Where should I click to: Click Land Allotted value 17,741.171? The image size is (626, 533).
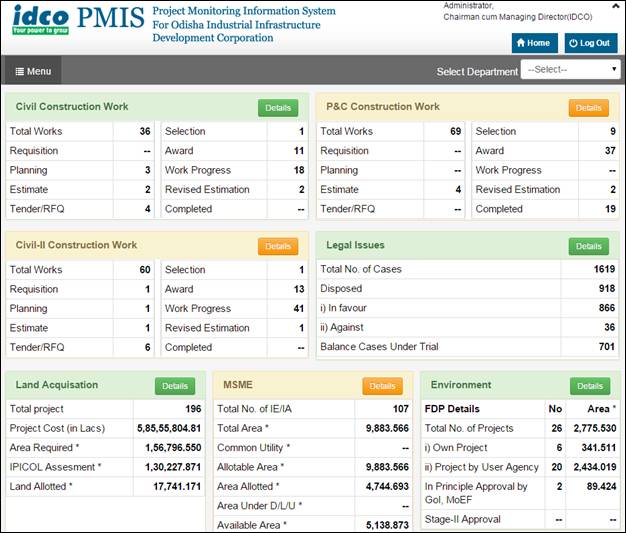(177, 486)
